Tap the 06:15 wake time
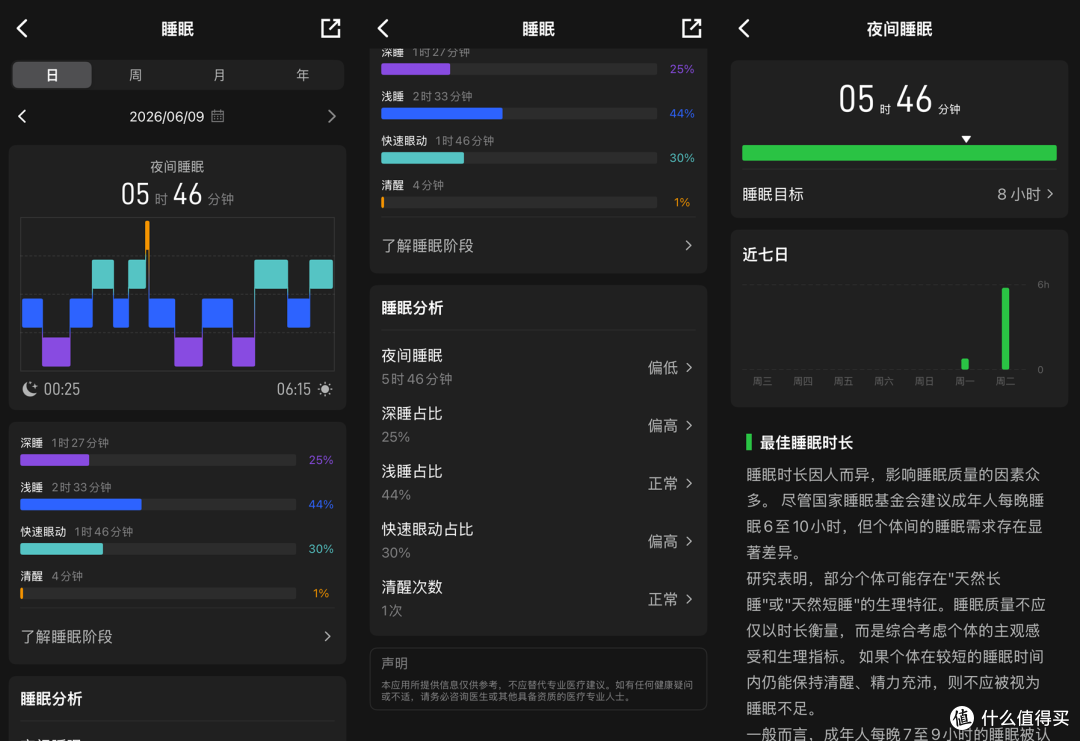1080x741 pixels. point(293,389)
